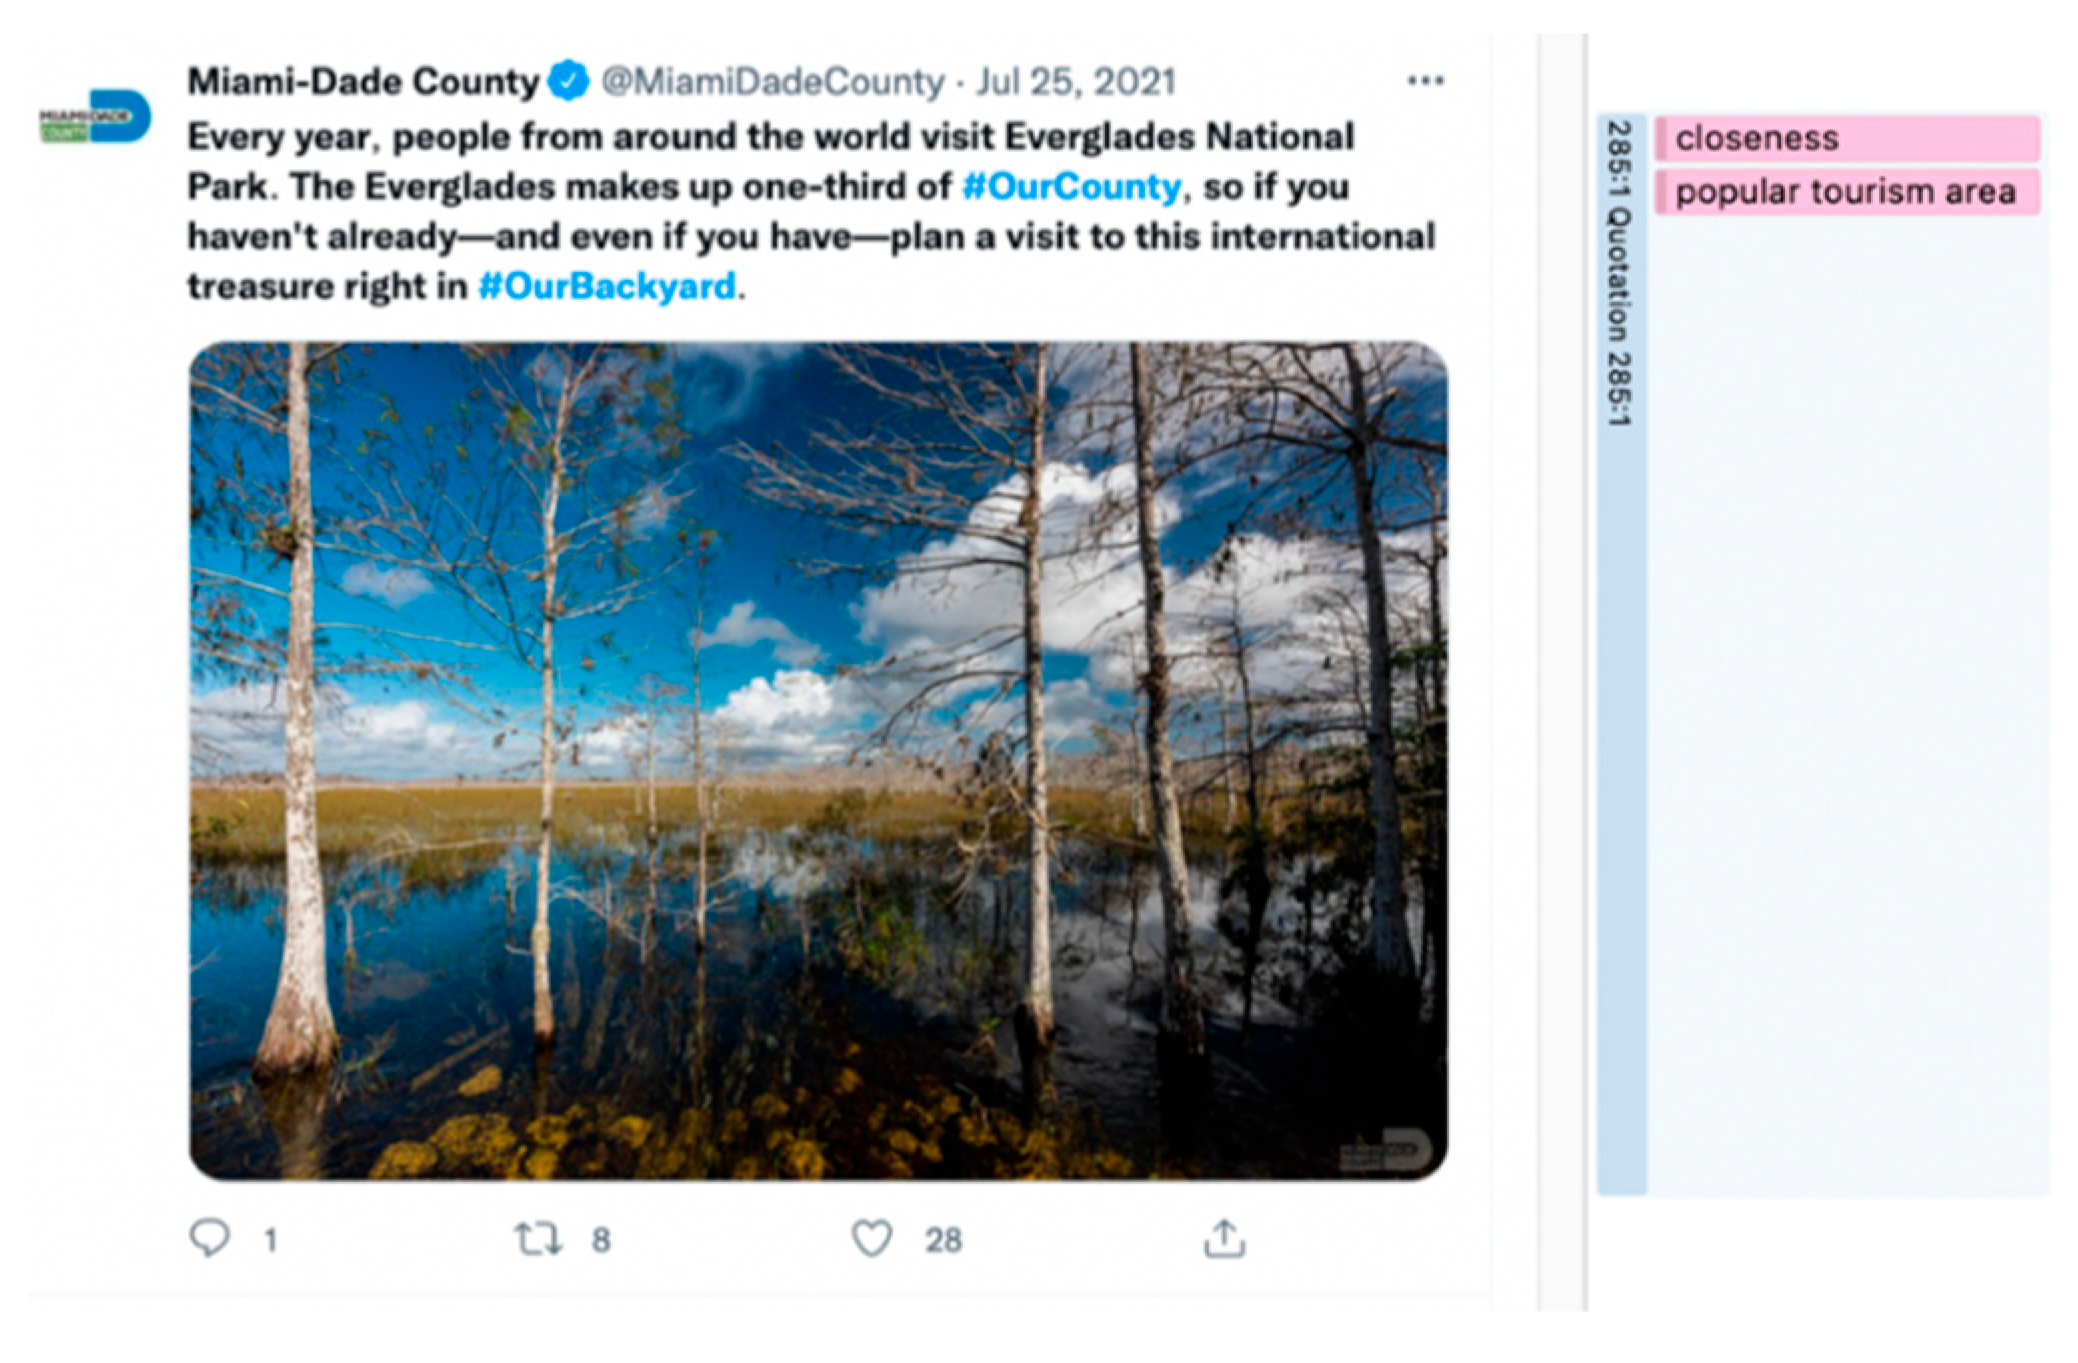Retweet the Miami-Dade County post
This screenshot has height=1363, width=2078.
pos(538,1239)
